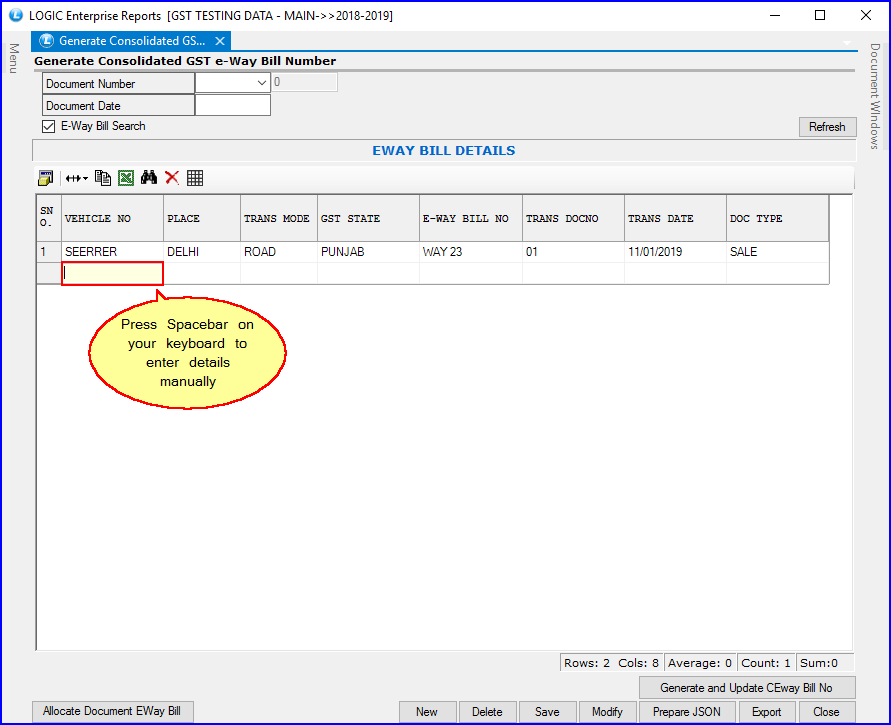Screen dimensions: 891x725
Task: Select the SALE doc type cell
Action: pos(778,252)
